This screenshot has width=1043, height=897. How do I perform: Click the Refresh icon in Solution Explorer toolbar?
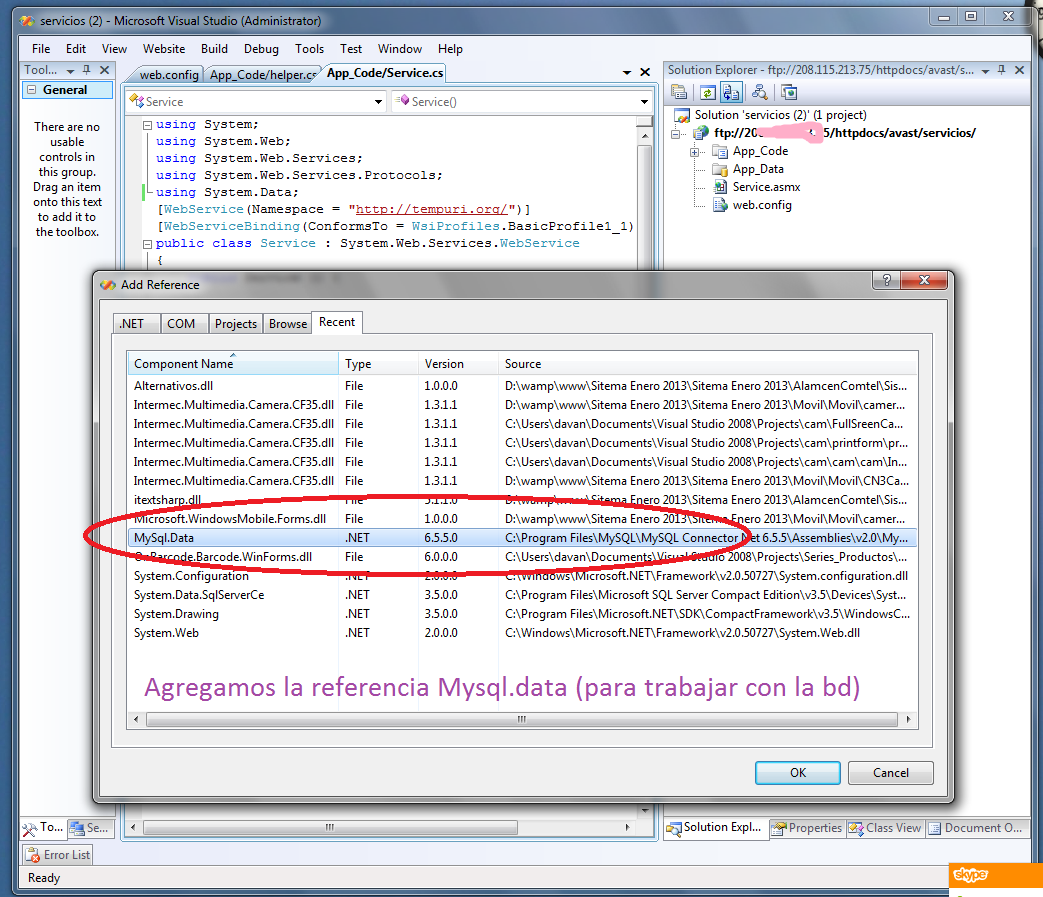point(709,91)
